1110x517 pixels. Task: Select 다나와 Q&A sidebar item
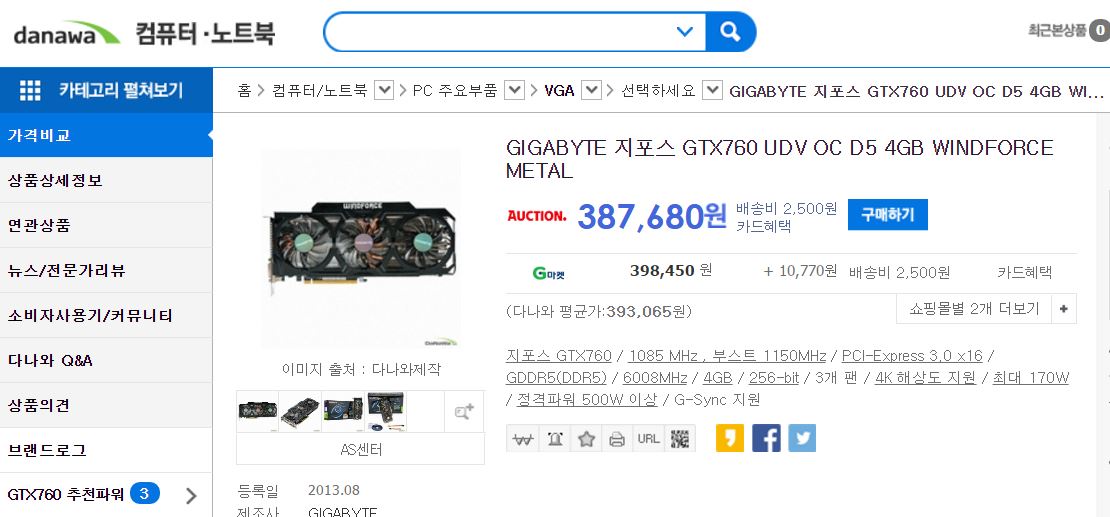click(x=106, y=360)
